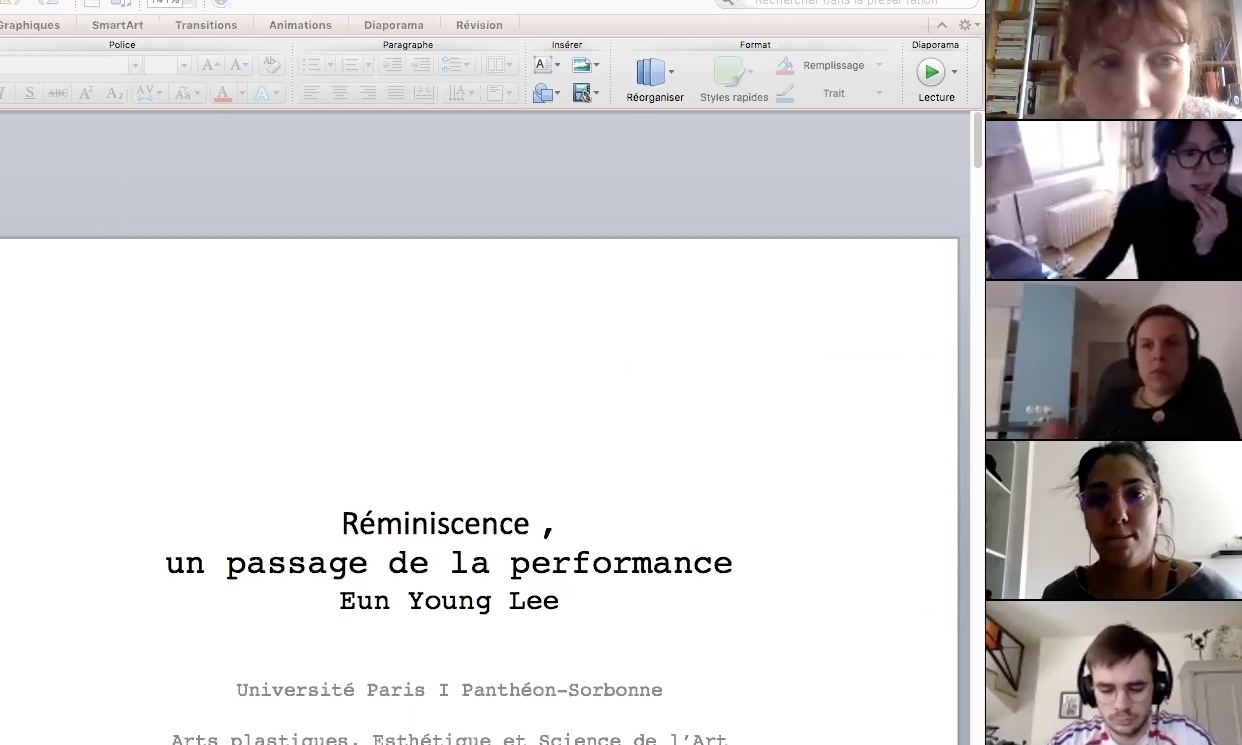
Task: Toggle underline formatting
Action: 30,93
